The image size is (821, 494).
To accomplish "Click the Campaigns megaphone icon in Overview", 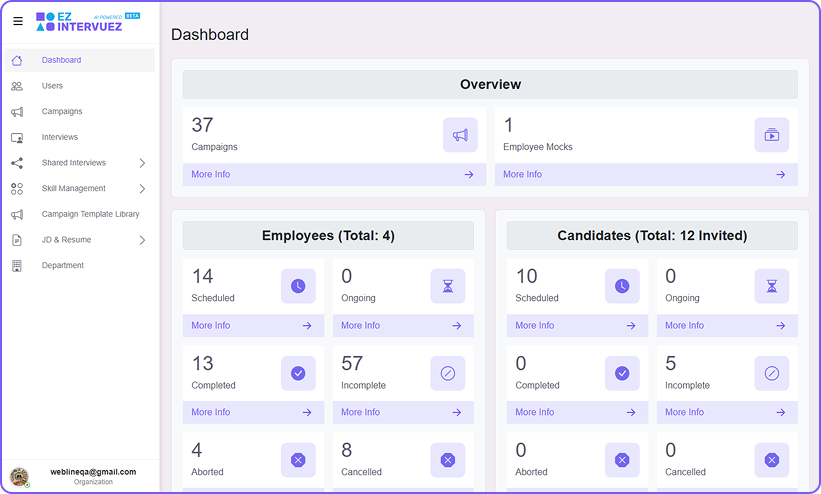I will [x=460, y=135].
